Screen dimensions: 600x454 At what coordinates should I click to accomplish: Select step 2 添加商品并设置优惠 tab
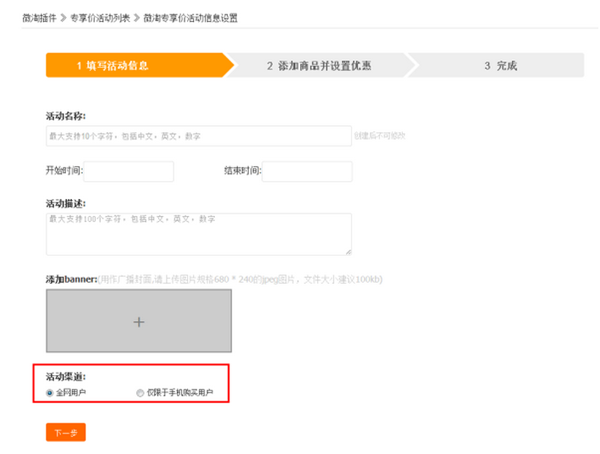pos(319,65)
